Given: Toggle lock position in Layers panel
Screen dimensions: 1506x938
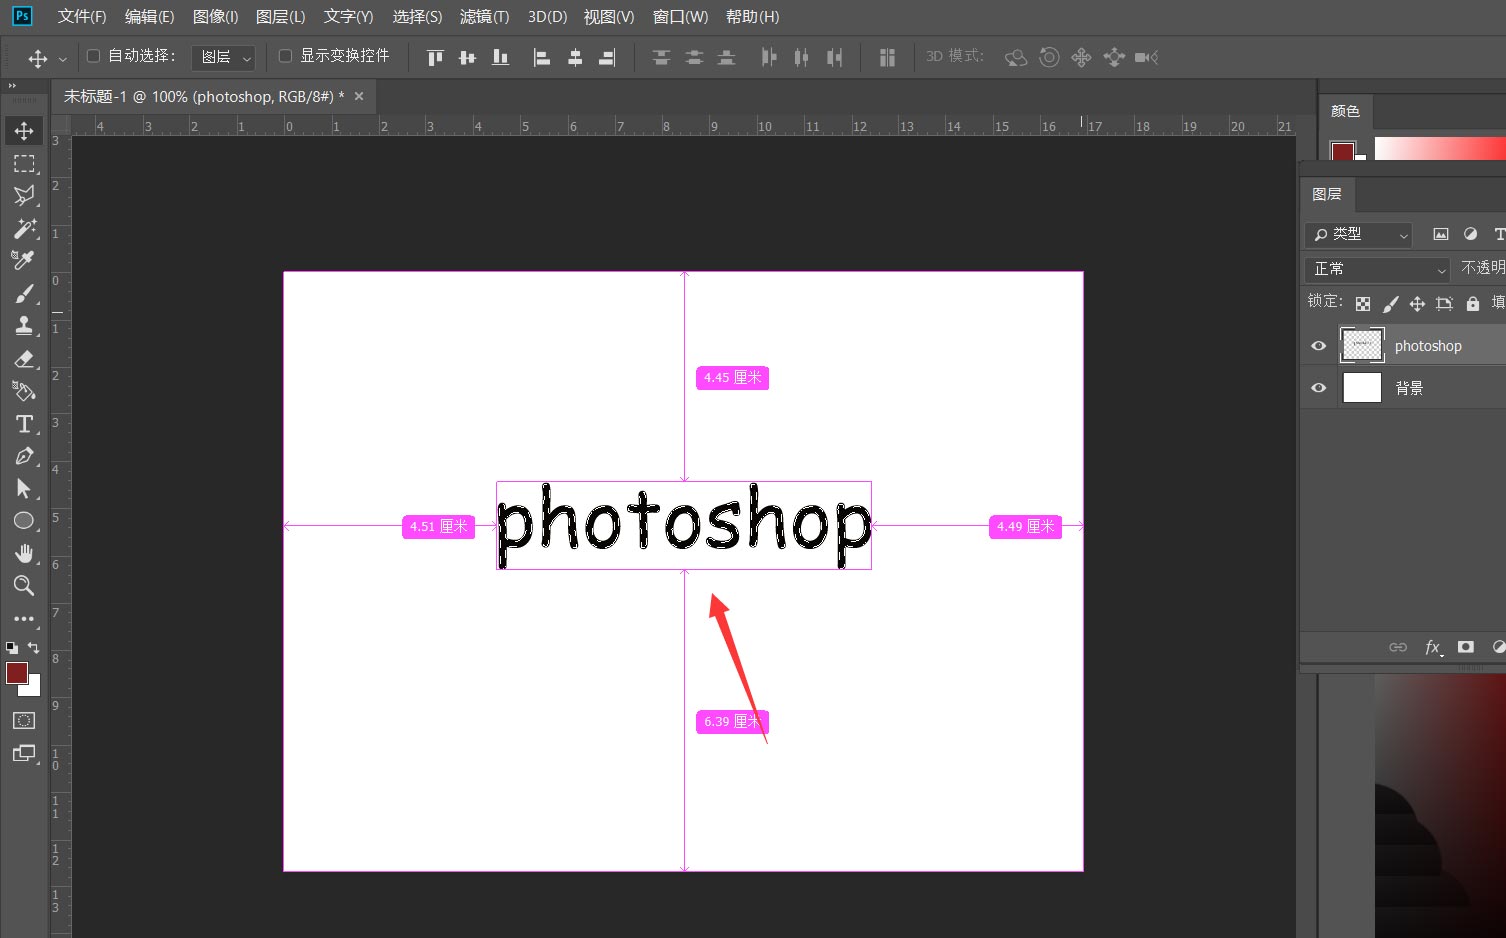Looking at the screenshot, I should tap(1417, 303).
